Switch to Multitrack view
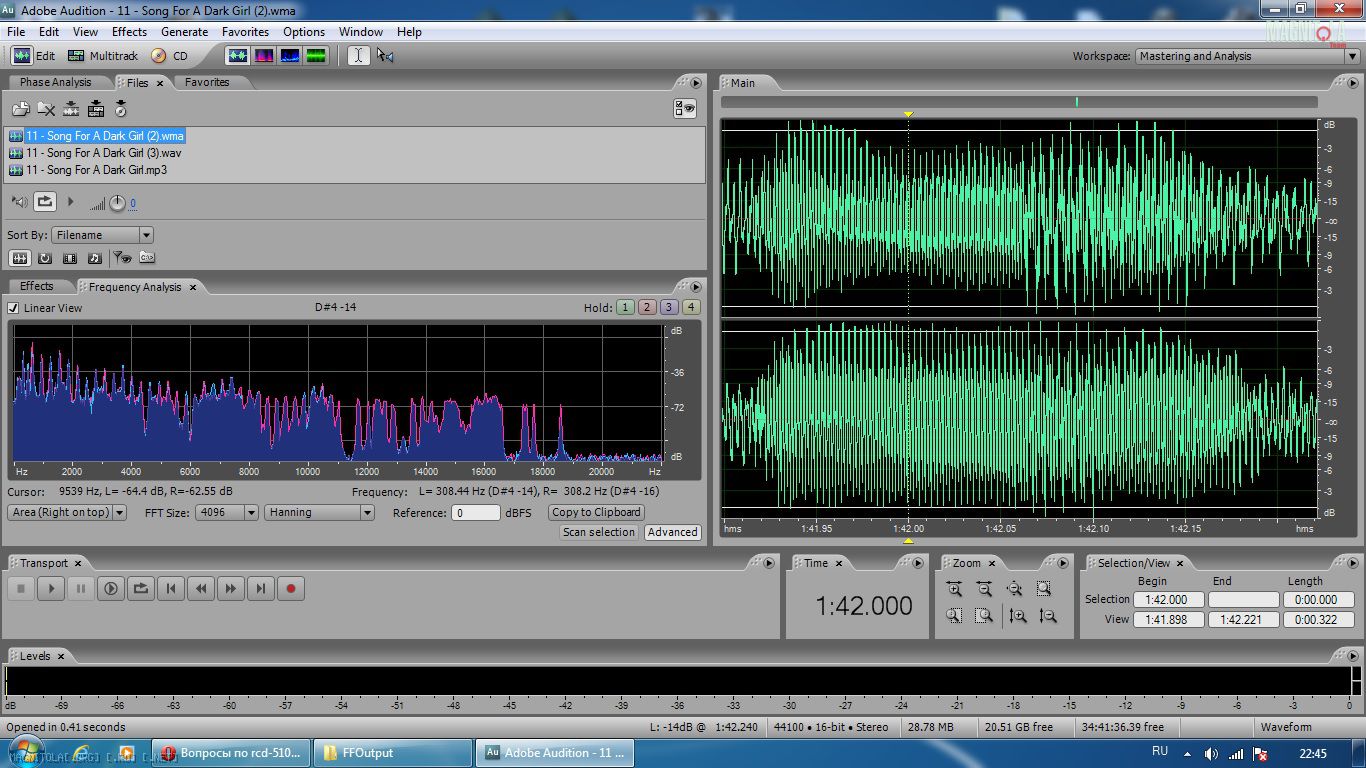Viewport: 1366px width, 768px height. pos(102,56)
